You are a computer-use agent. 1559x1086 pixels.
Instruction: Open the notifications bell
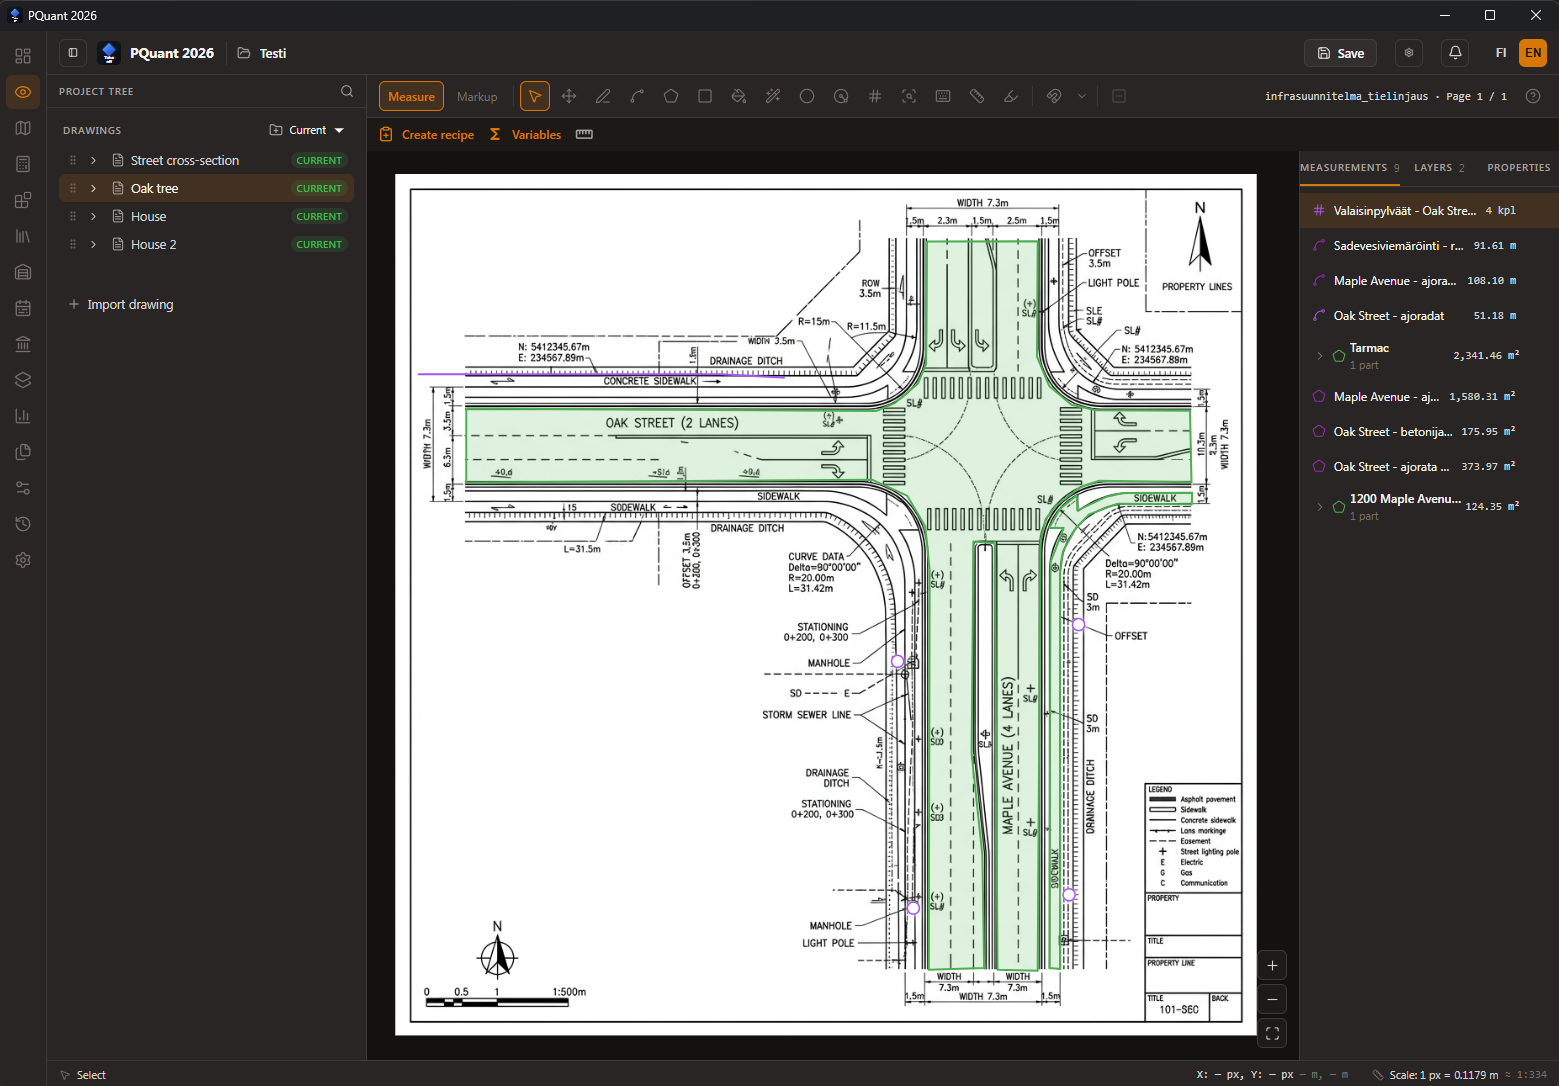pyautogui.click(x=1455, y=53)
